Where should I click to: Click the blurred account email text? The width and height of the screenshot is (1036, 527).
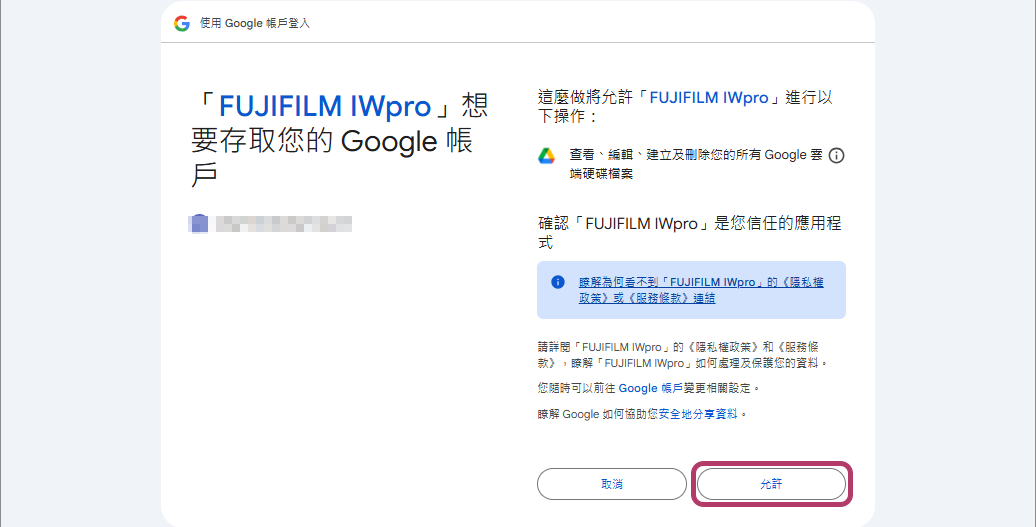coord(284,224)
